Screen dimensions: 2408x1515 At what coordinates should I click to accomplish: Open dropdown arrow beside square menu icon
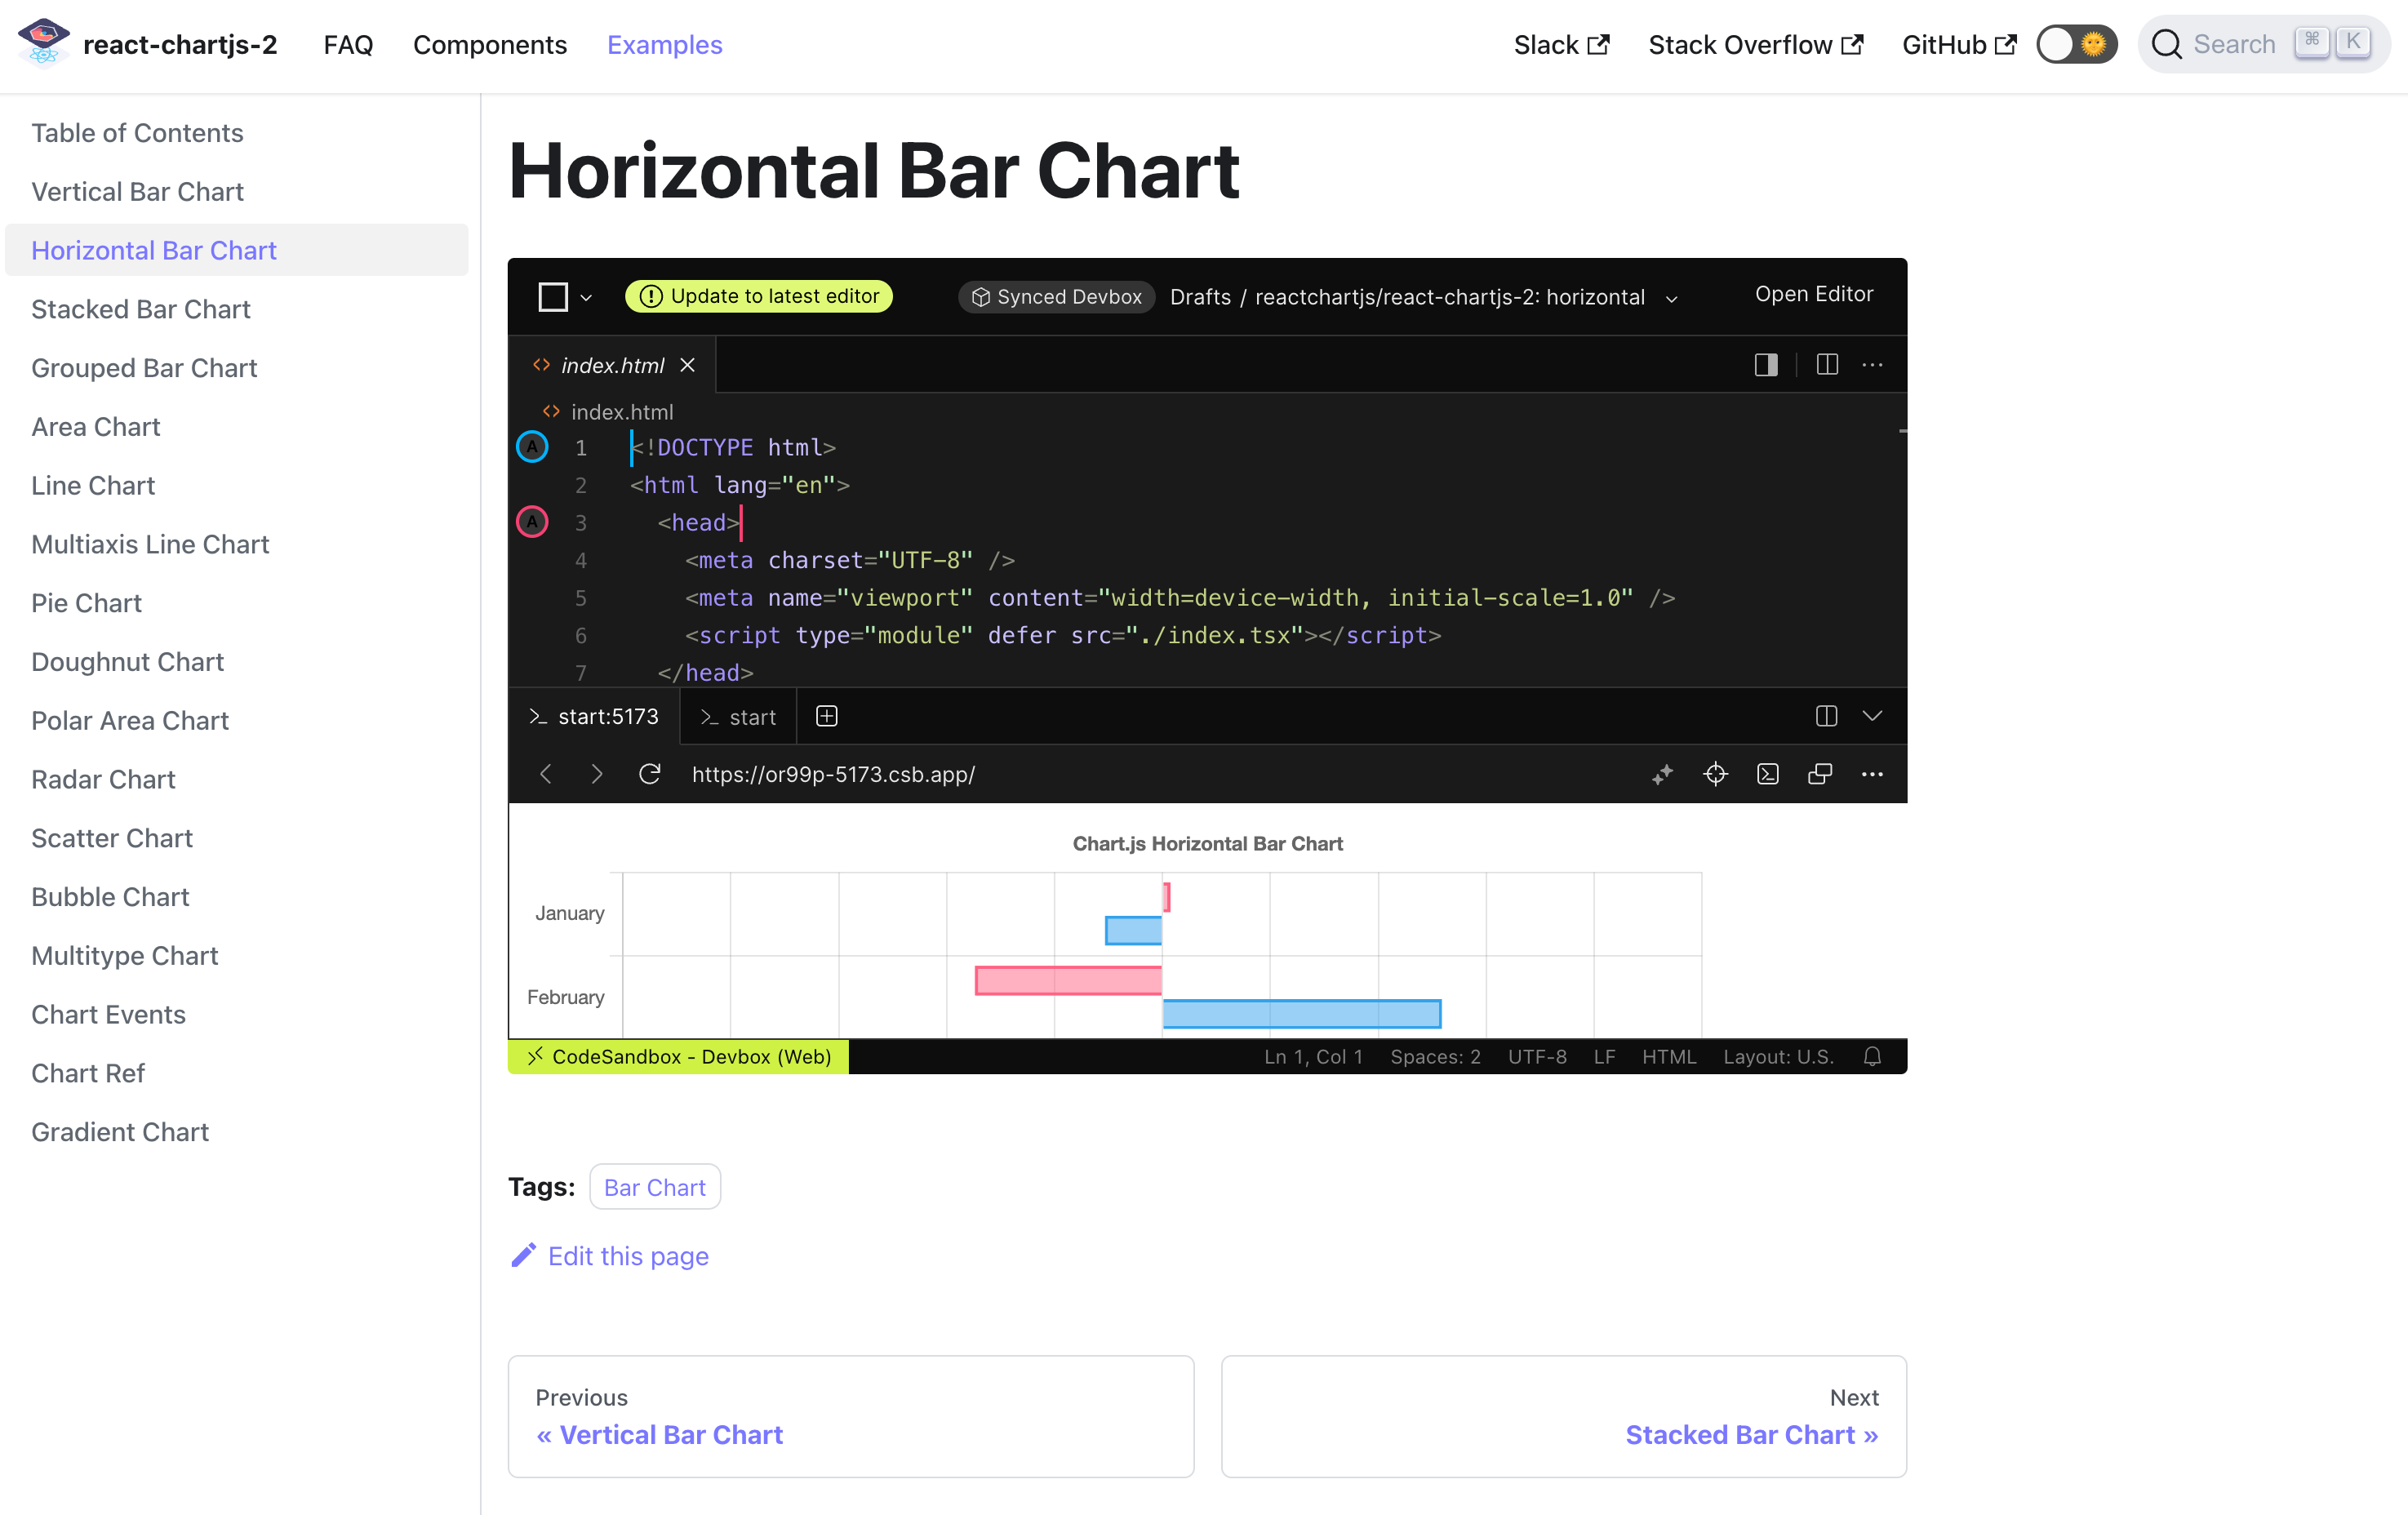pos(586,298)
